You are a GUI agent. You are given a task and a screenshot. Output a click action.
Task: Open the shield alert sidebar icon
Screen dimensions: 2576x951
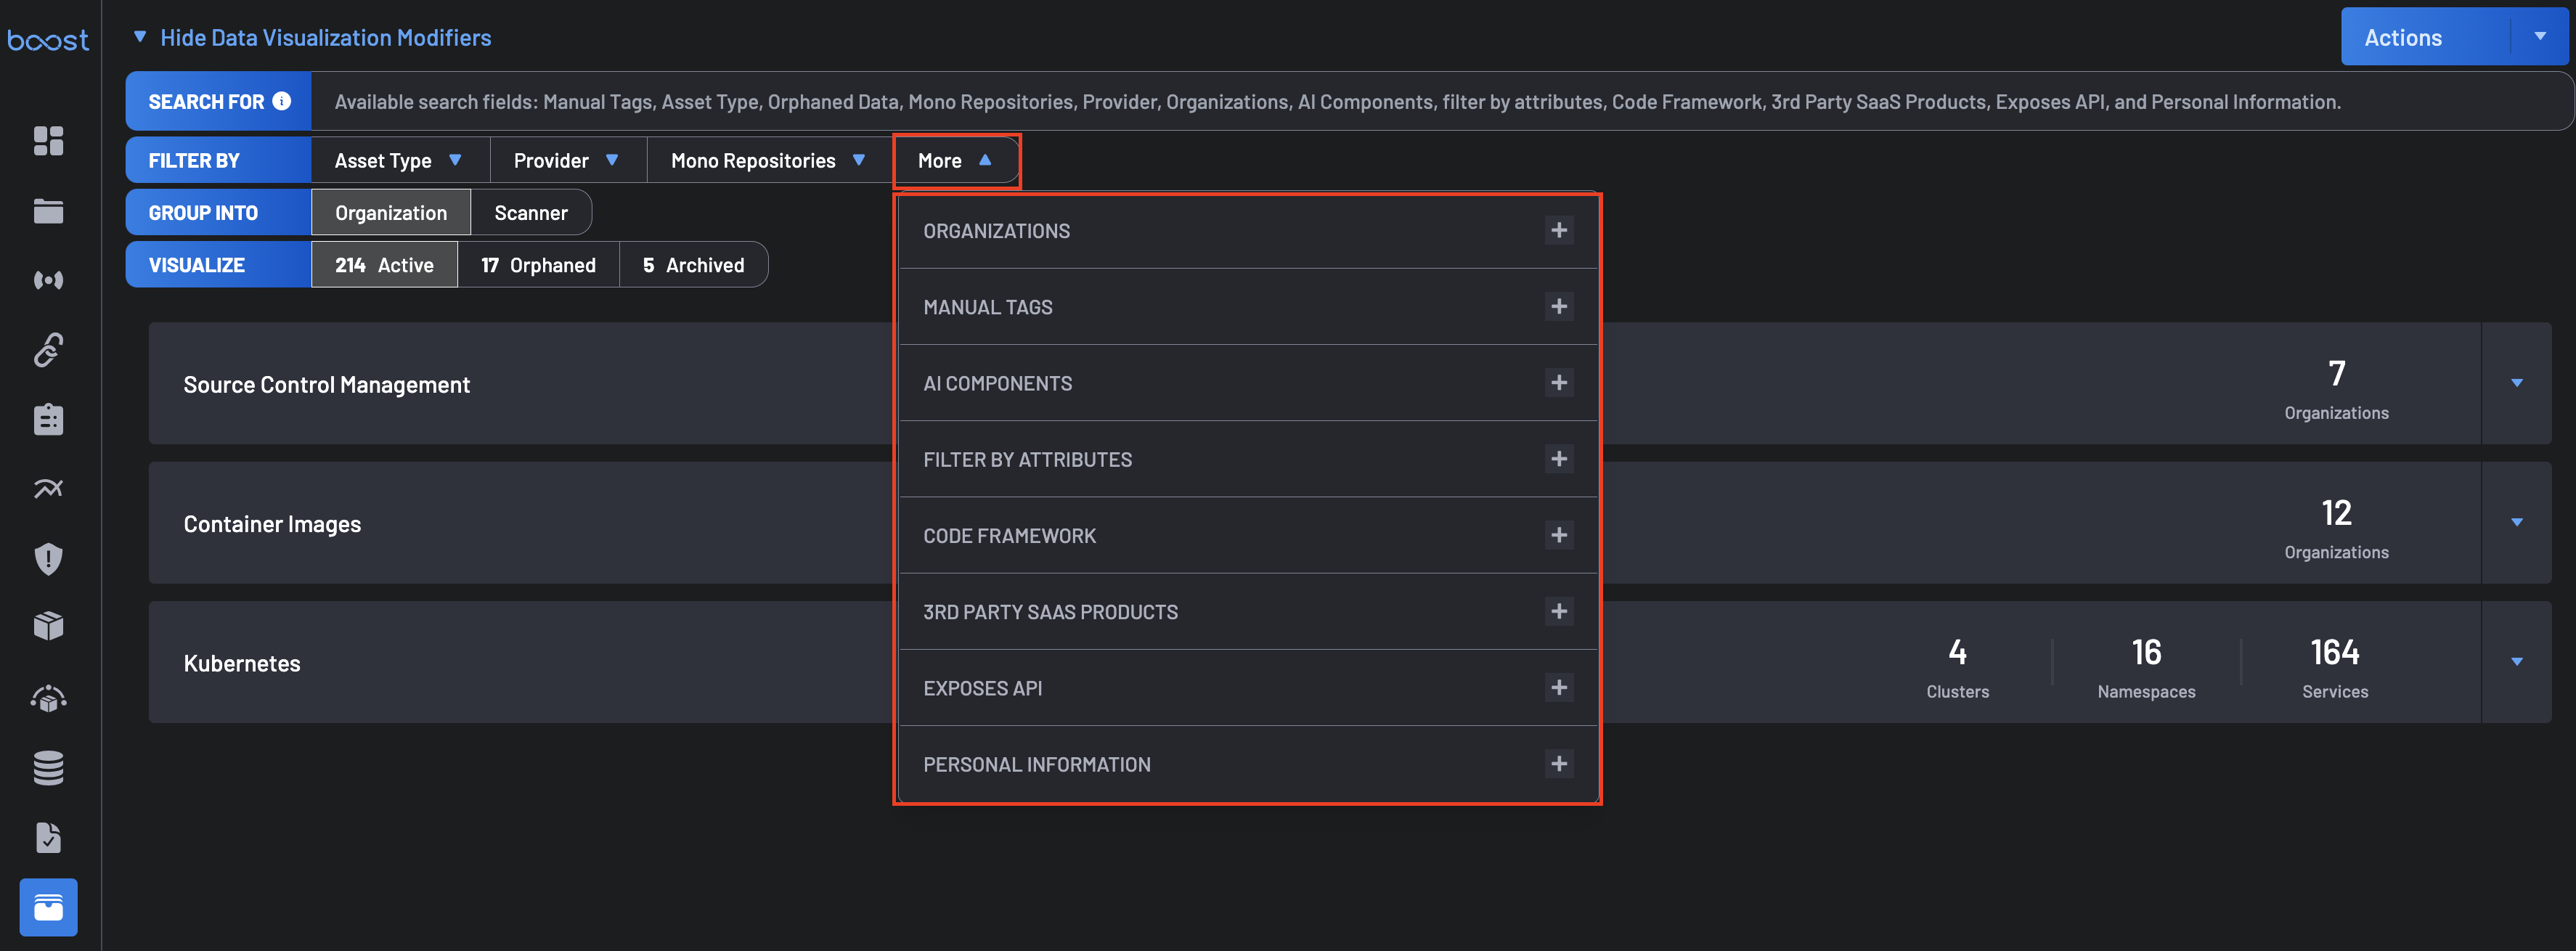pos(48,558)
